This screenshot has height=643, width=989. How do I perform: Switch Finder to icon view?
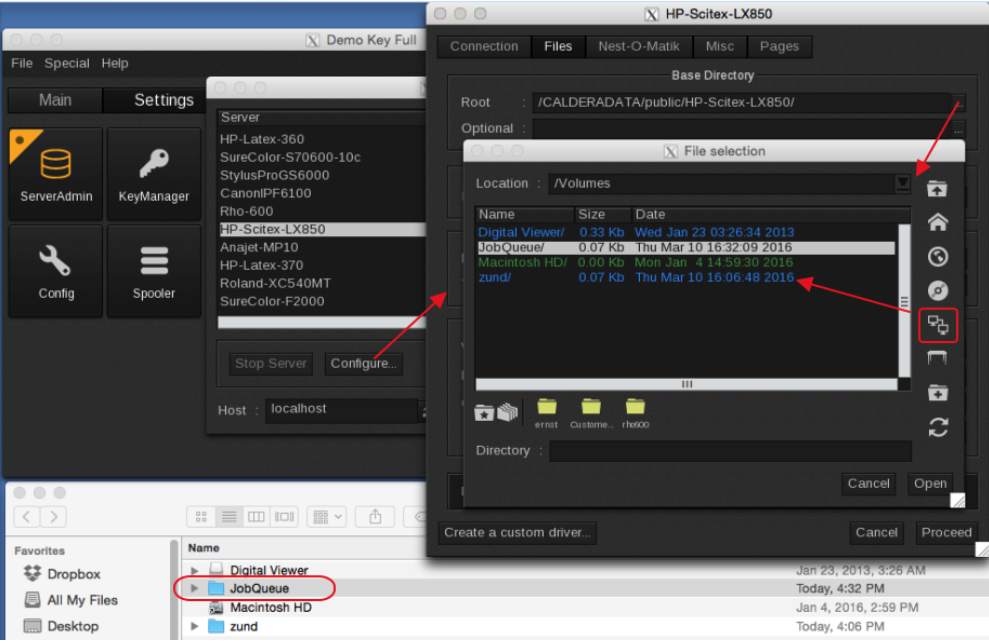201,516
